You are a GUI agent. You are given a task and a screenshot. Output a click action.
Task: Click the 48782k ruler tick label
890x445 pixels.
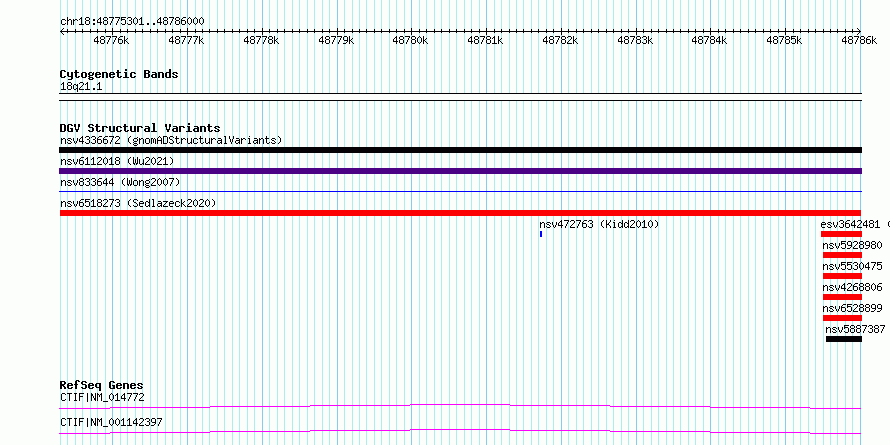click(x=560, y=40)
